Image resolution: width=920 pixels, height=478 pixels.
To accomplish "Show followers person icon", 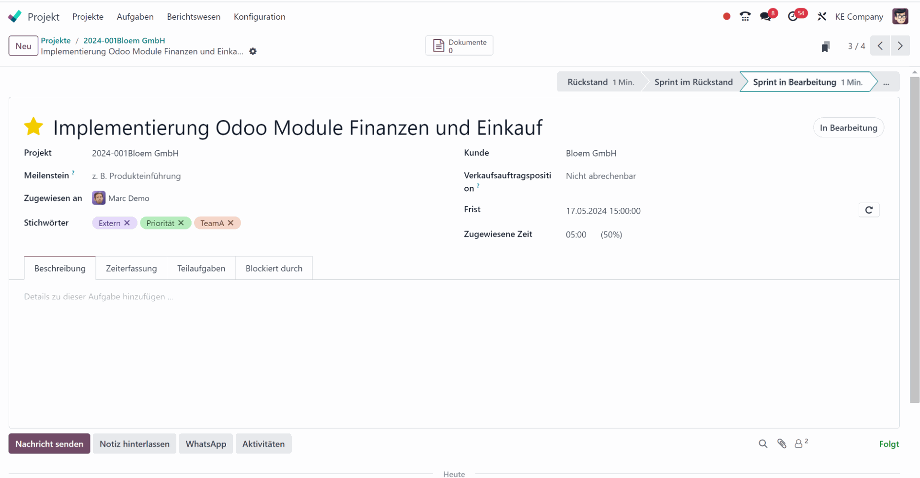I will 799,444.
